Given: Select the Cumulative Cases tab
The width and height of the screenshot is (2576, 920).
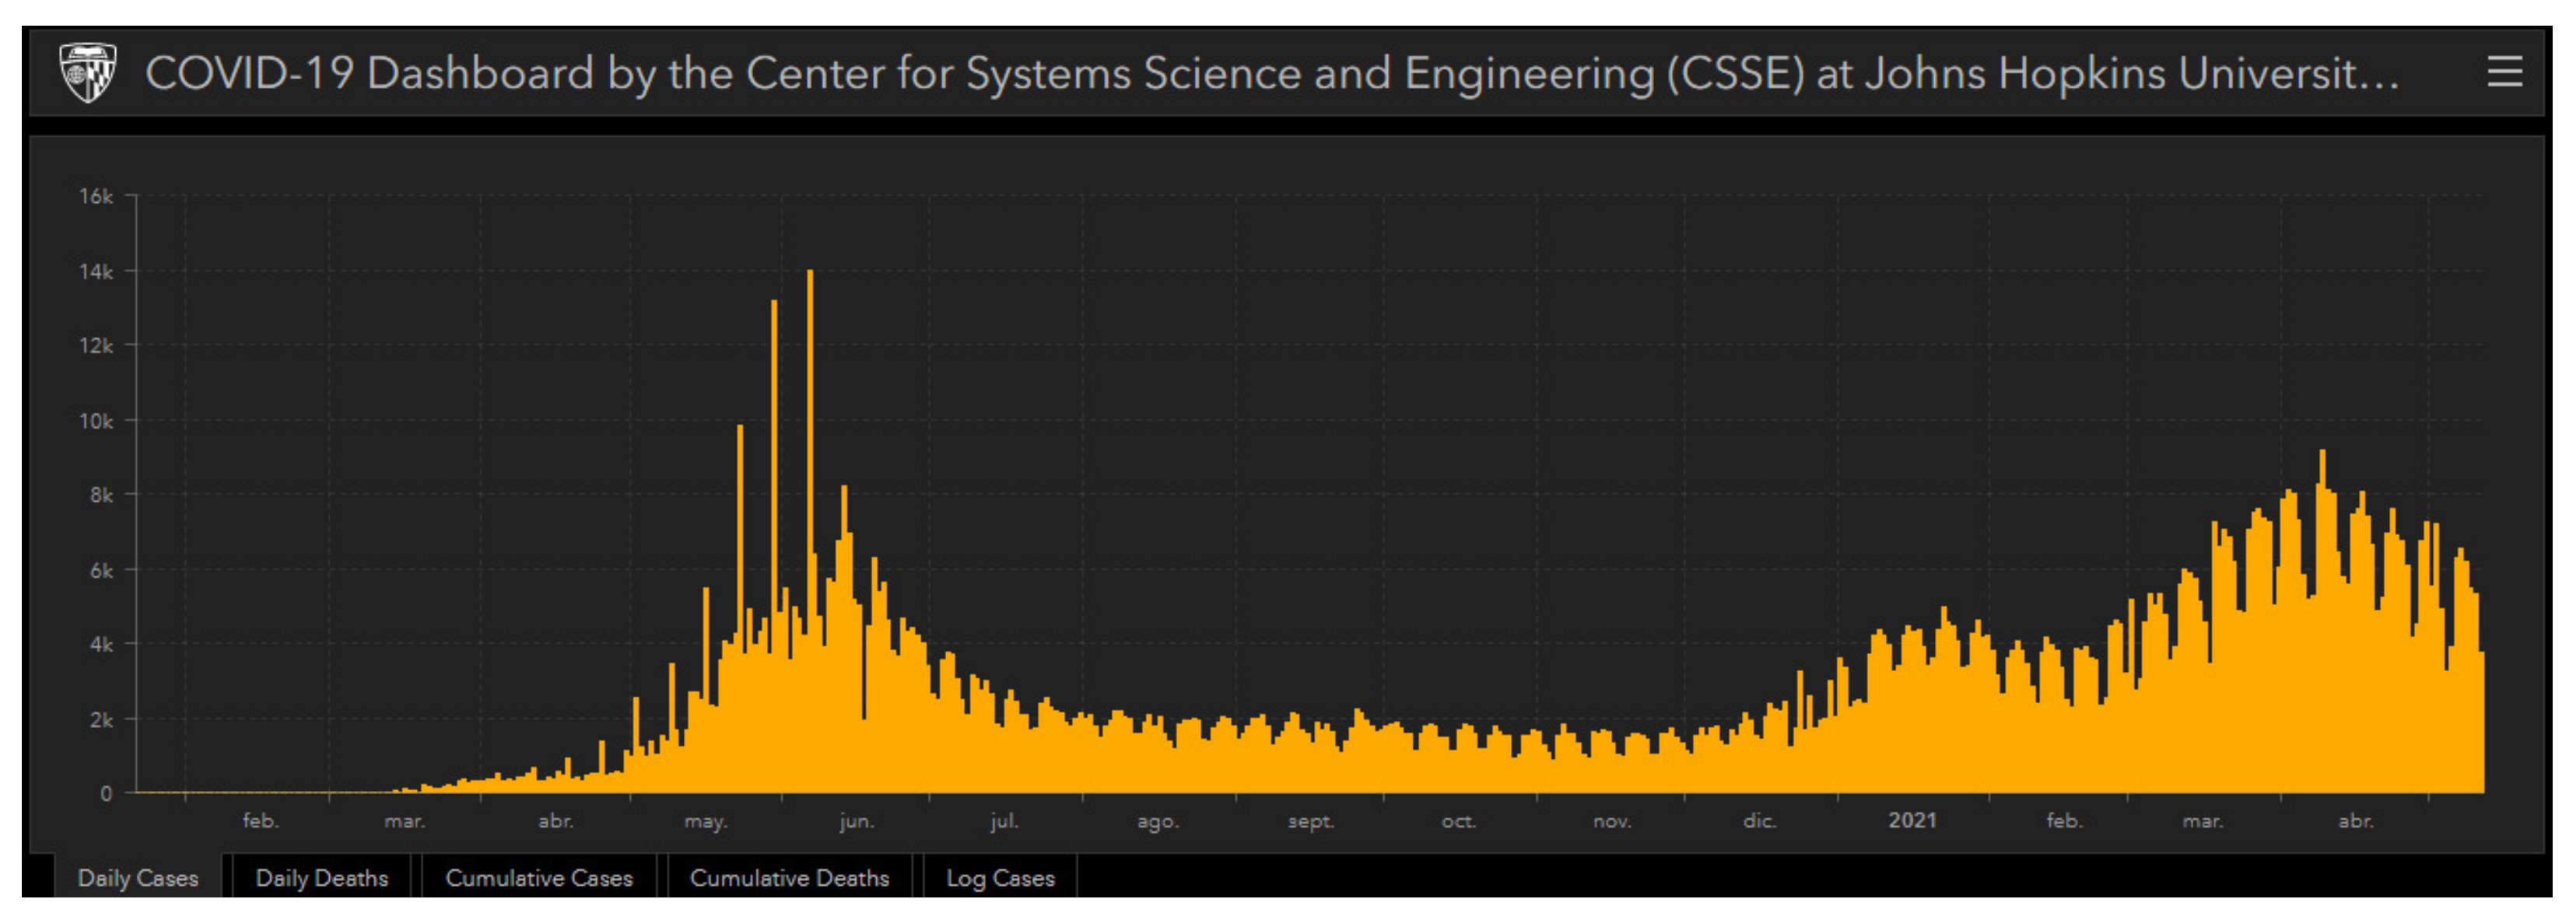Looking at the screenshot, I should pos(538,877).
